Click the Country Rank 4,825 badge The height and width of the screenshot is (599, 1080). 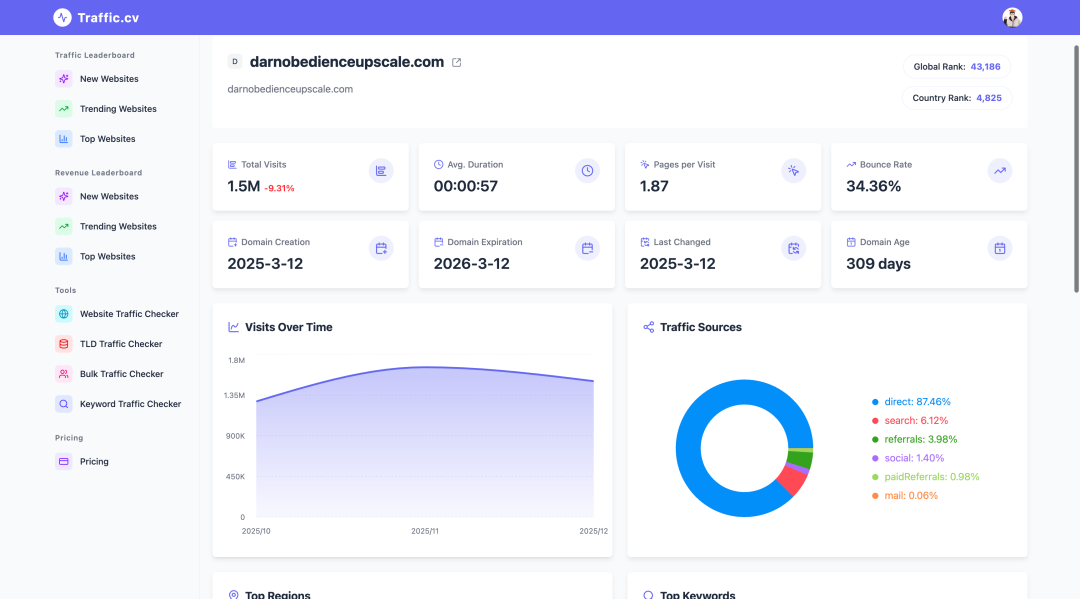[x=957, y=98]
